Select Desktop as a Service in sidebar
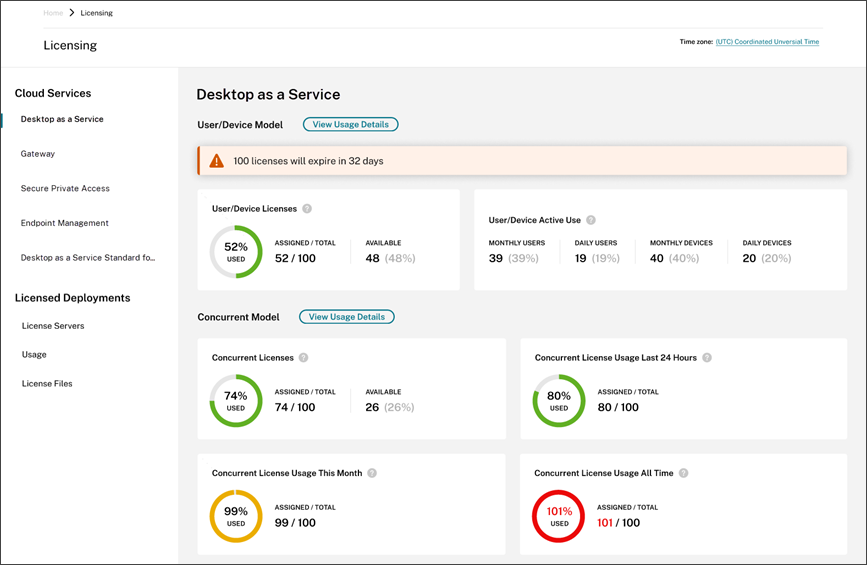The width and height of the screenshot is (867, 565). tap(62, 120)
